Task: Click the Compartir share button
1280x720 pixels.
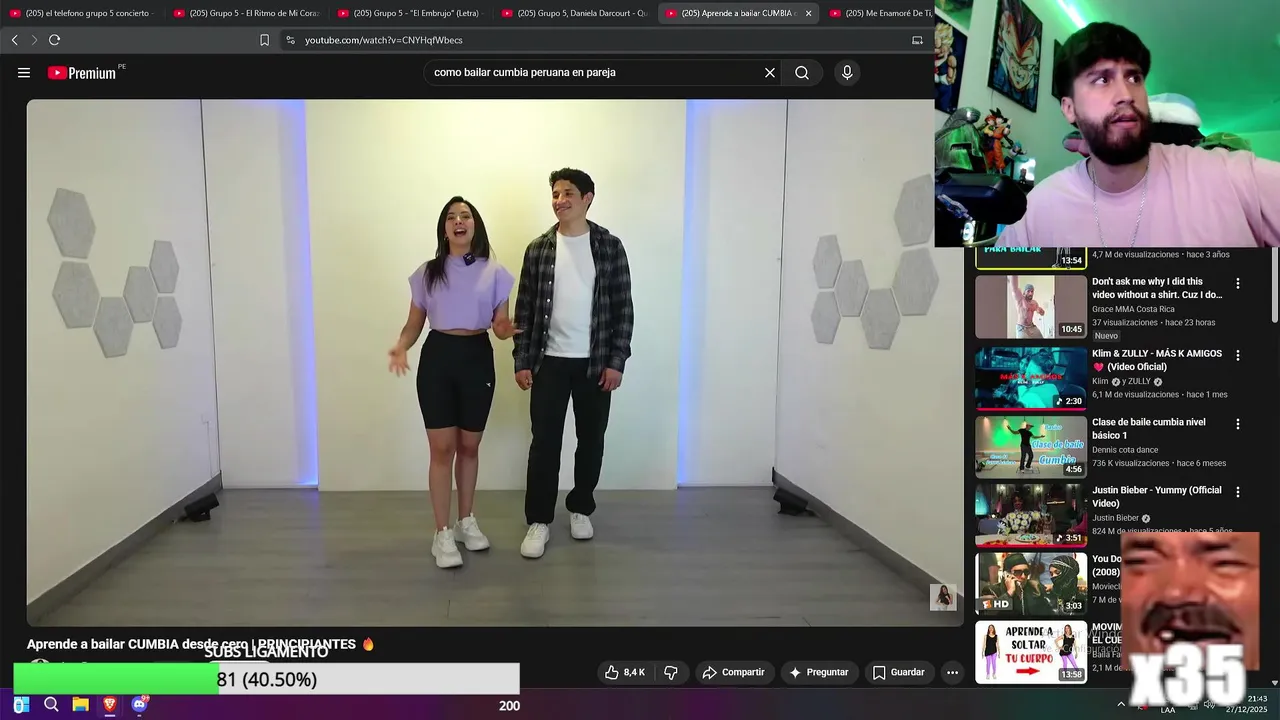Action: click(734, 672)
